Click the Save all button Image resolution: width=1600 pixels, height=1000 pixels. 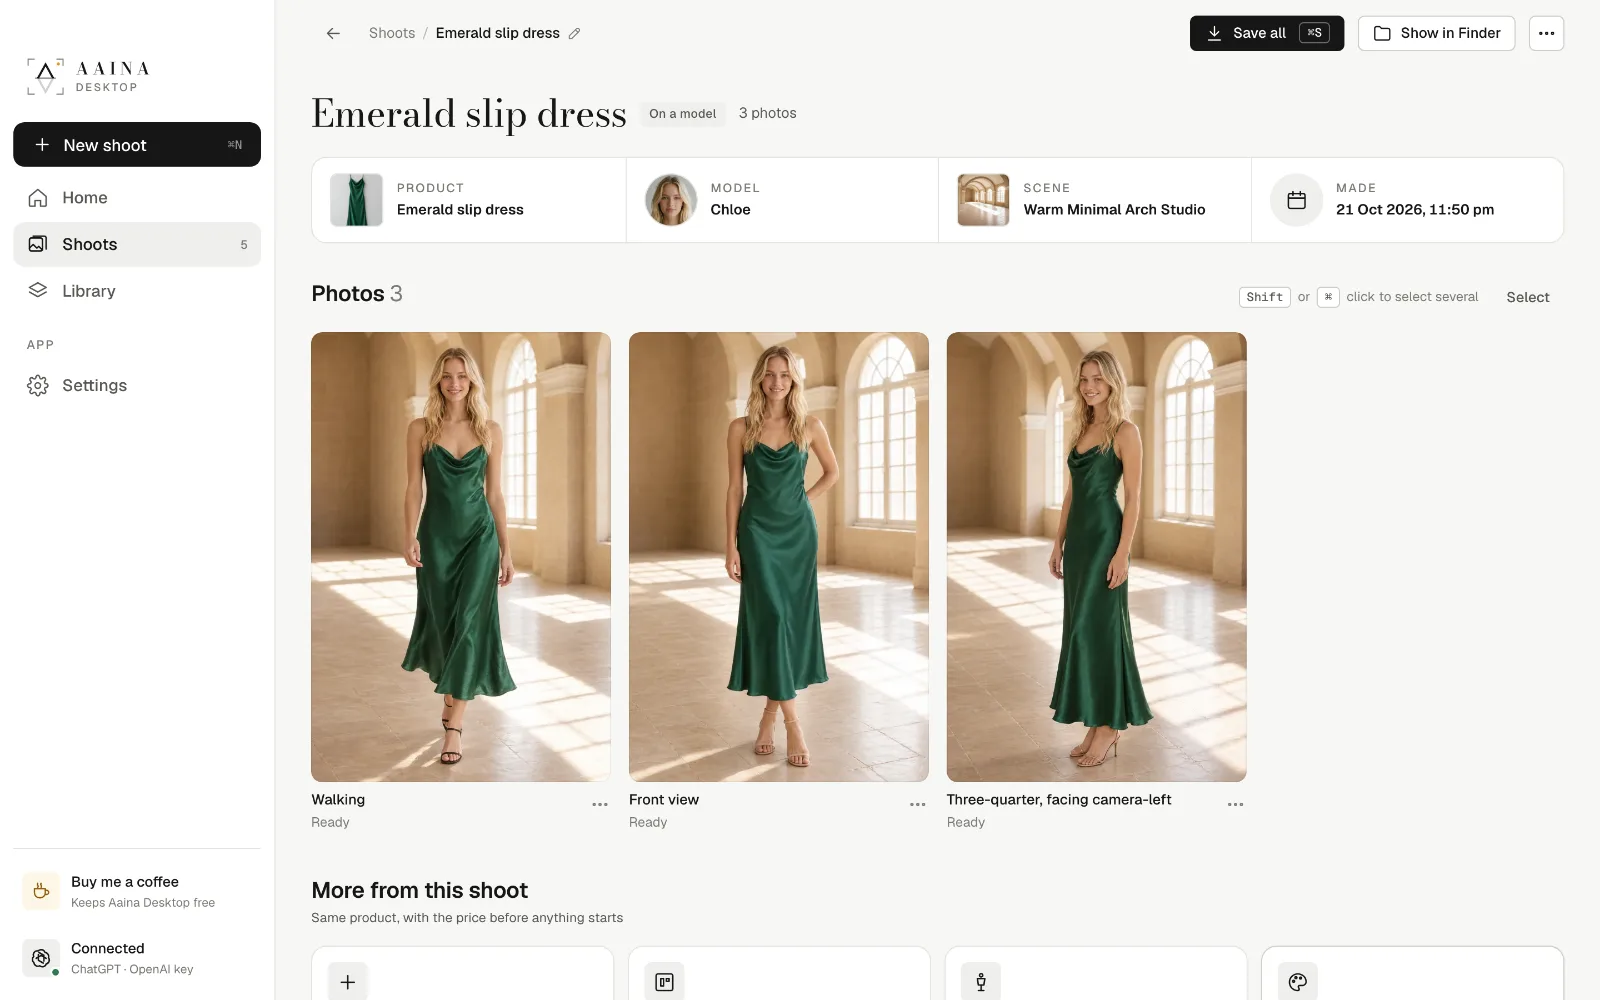coord(1266,33)
